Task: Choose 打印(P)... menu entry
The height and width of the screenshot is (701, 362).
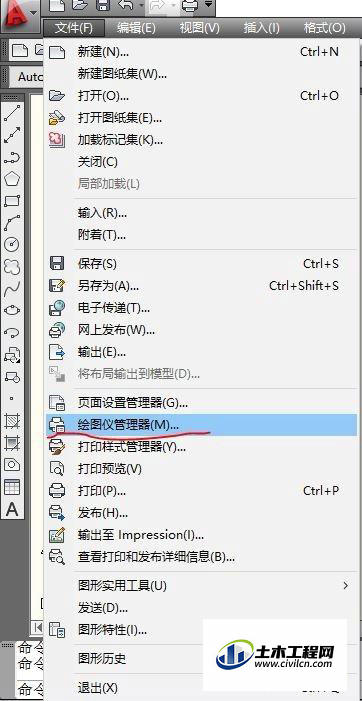Action: click(202, 490)
